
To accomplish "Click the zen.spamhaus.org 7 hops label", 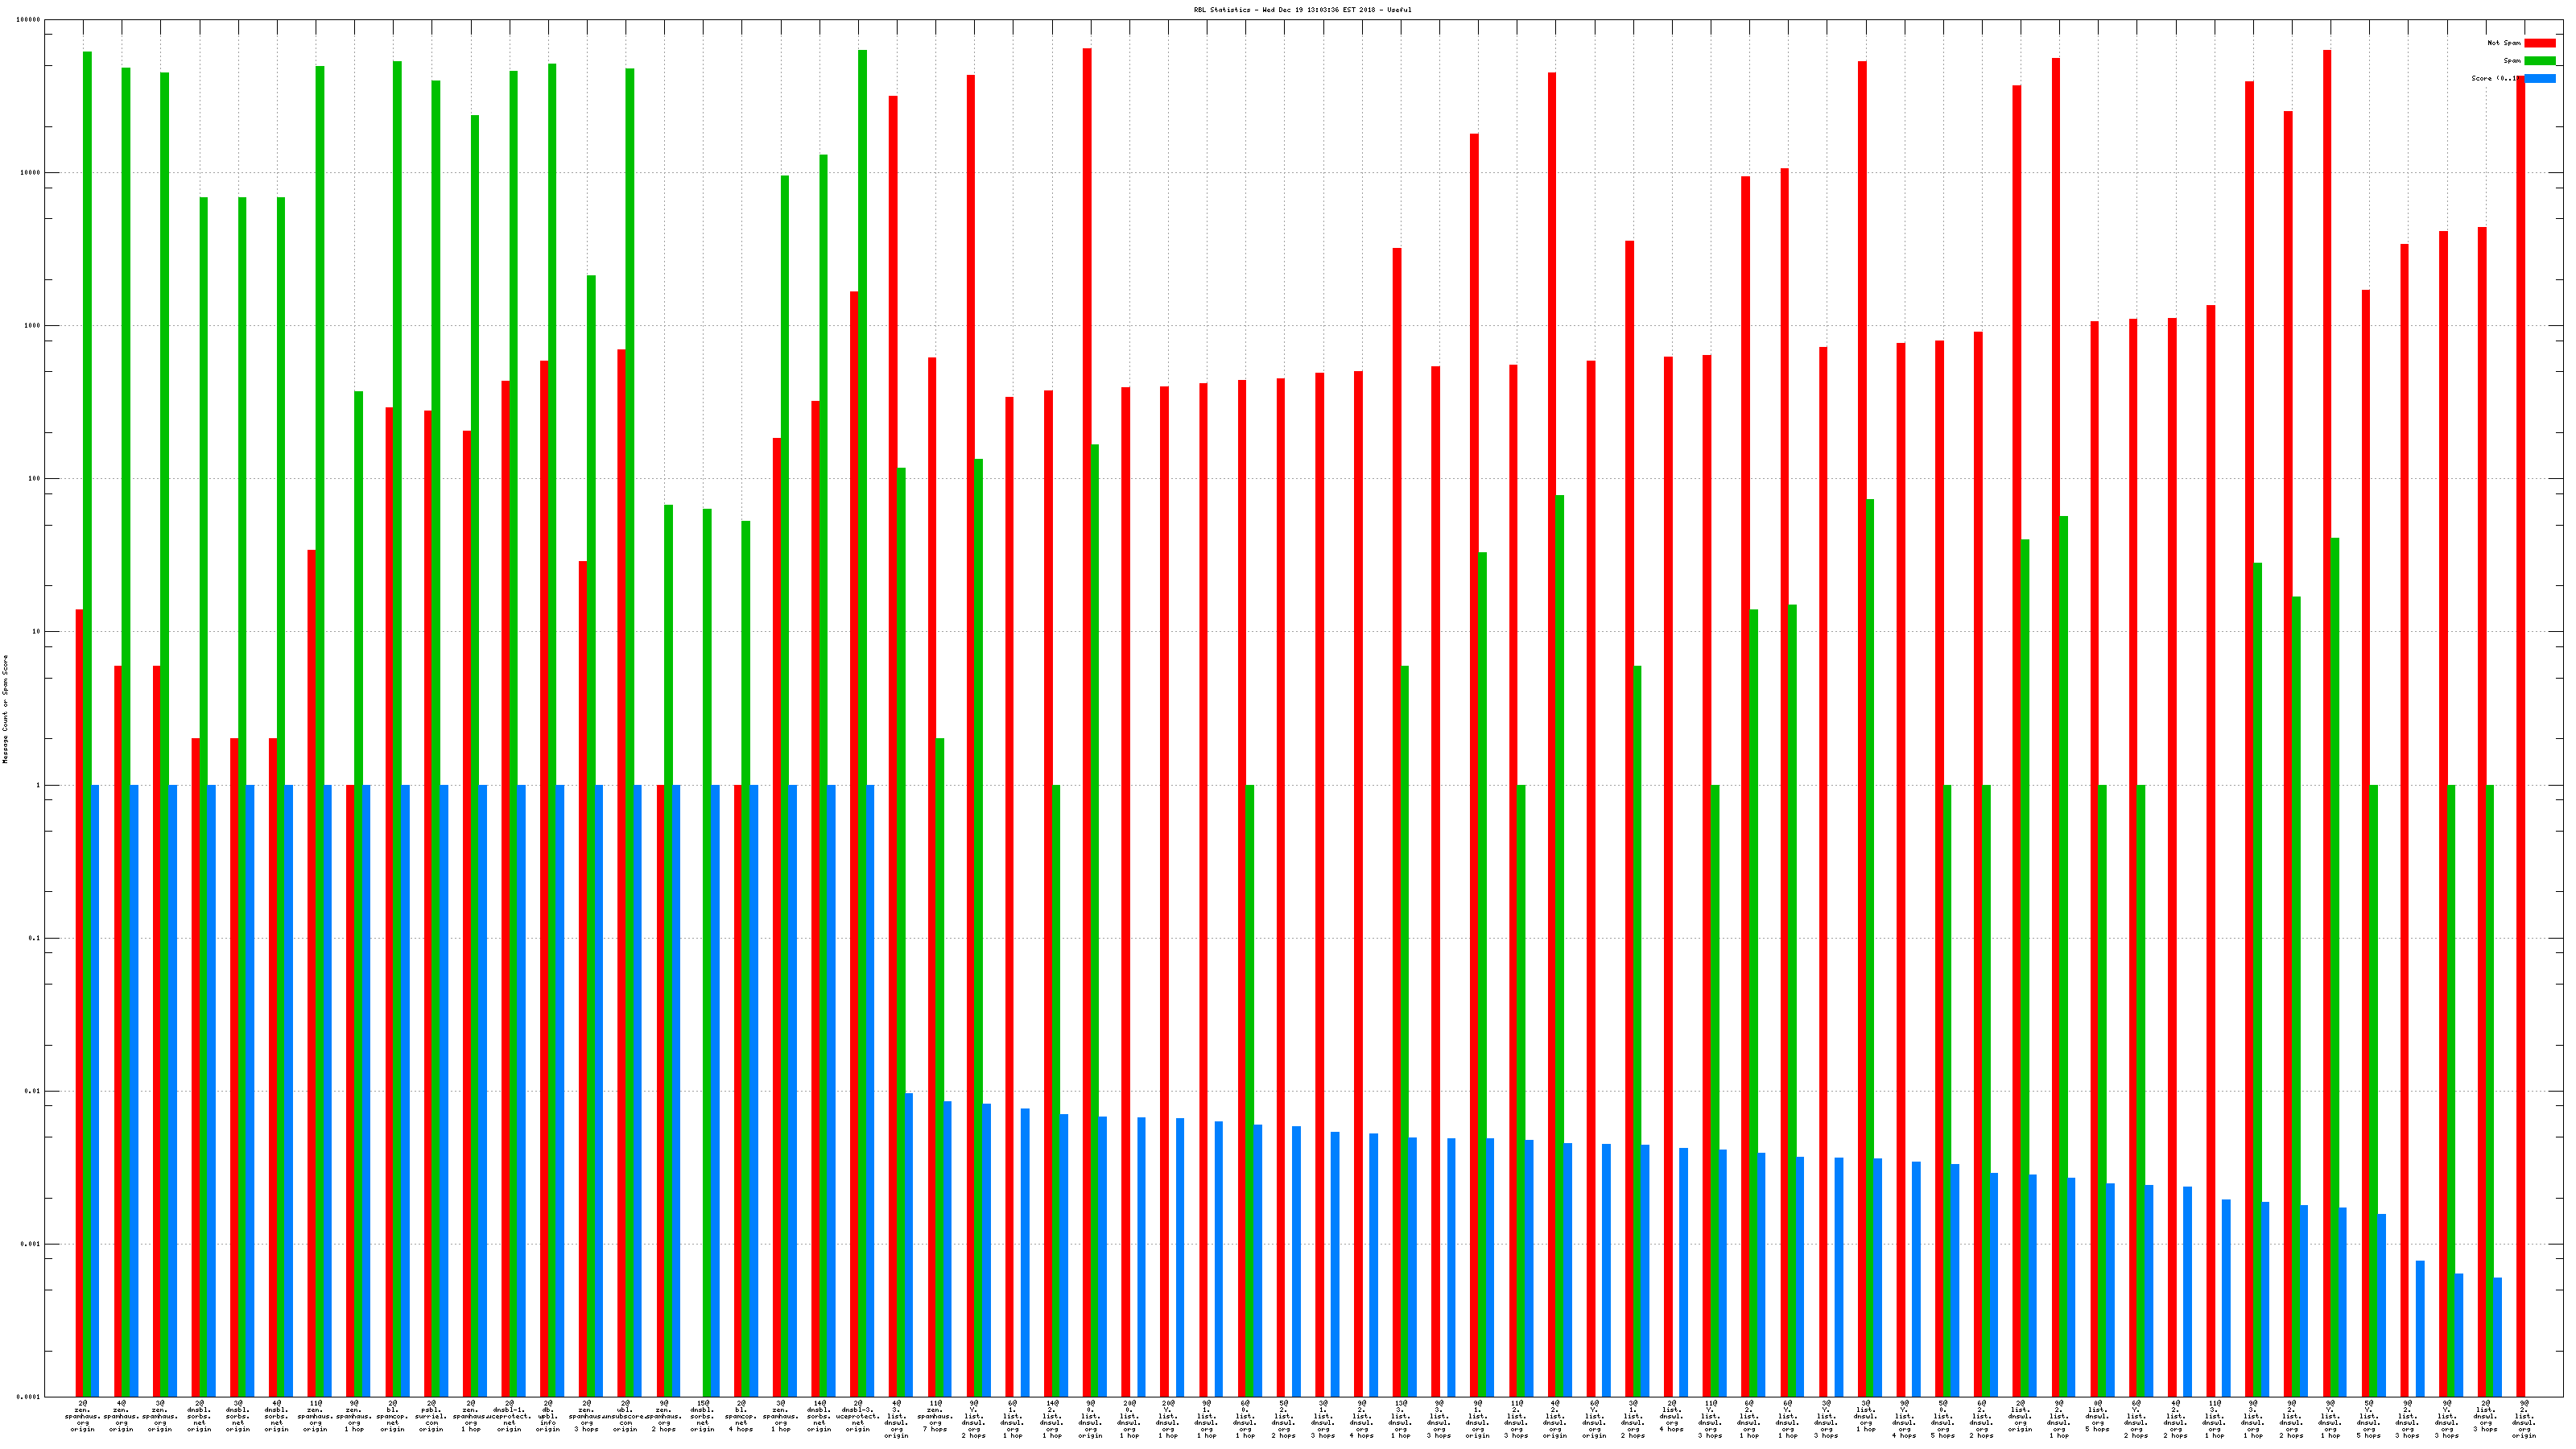I will tap(935, 1416).
